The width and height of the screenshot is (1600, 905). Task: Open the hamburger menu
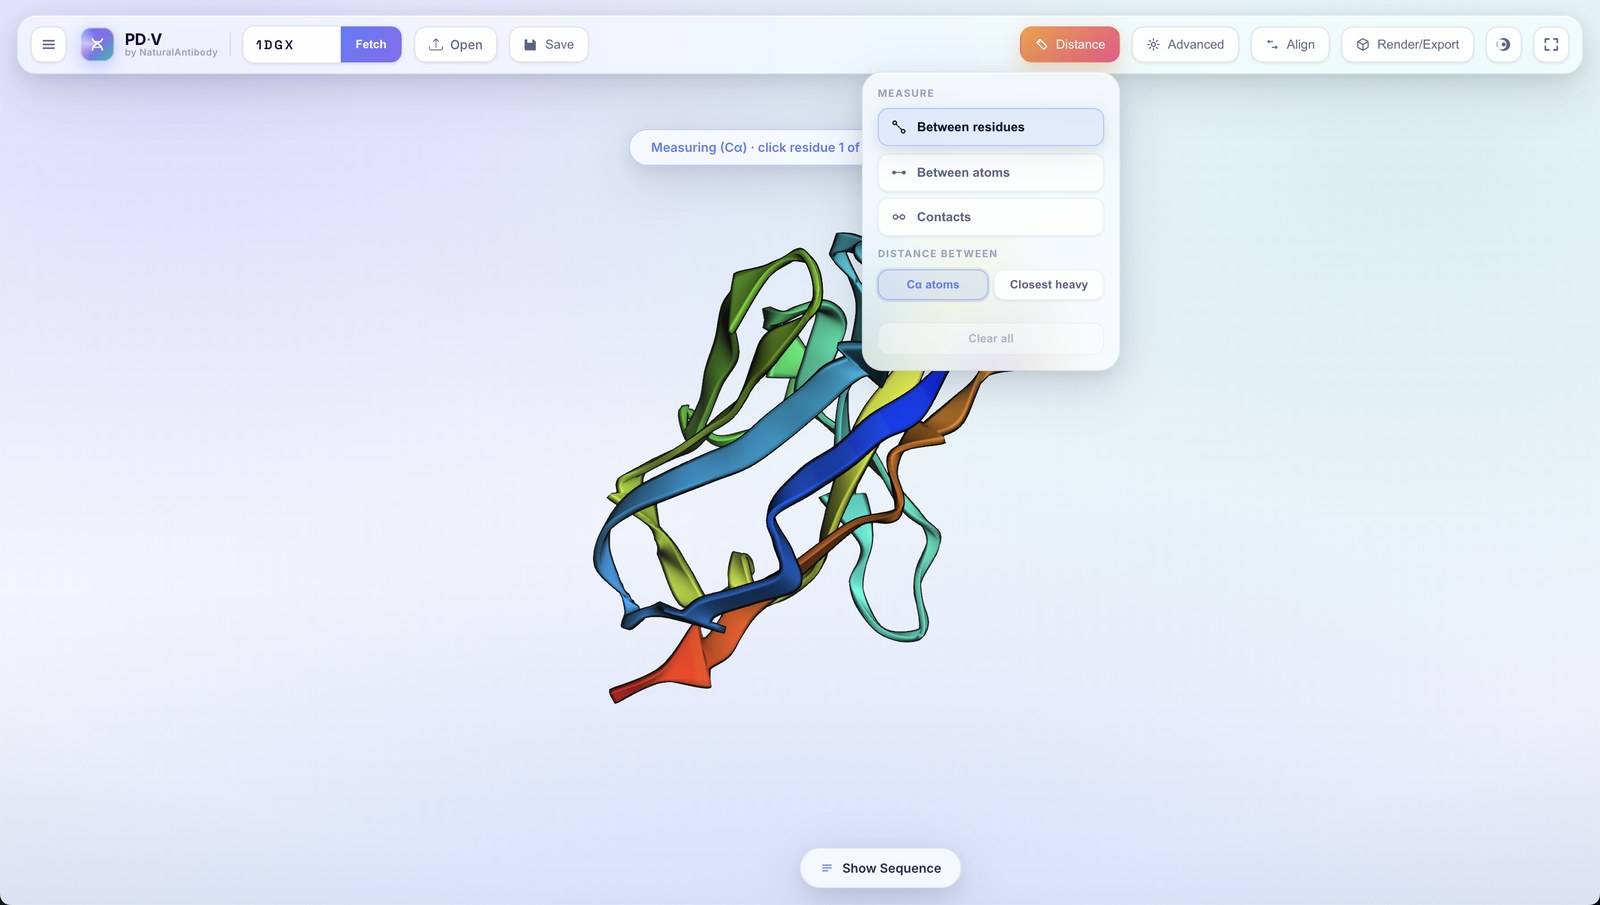48,44
